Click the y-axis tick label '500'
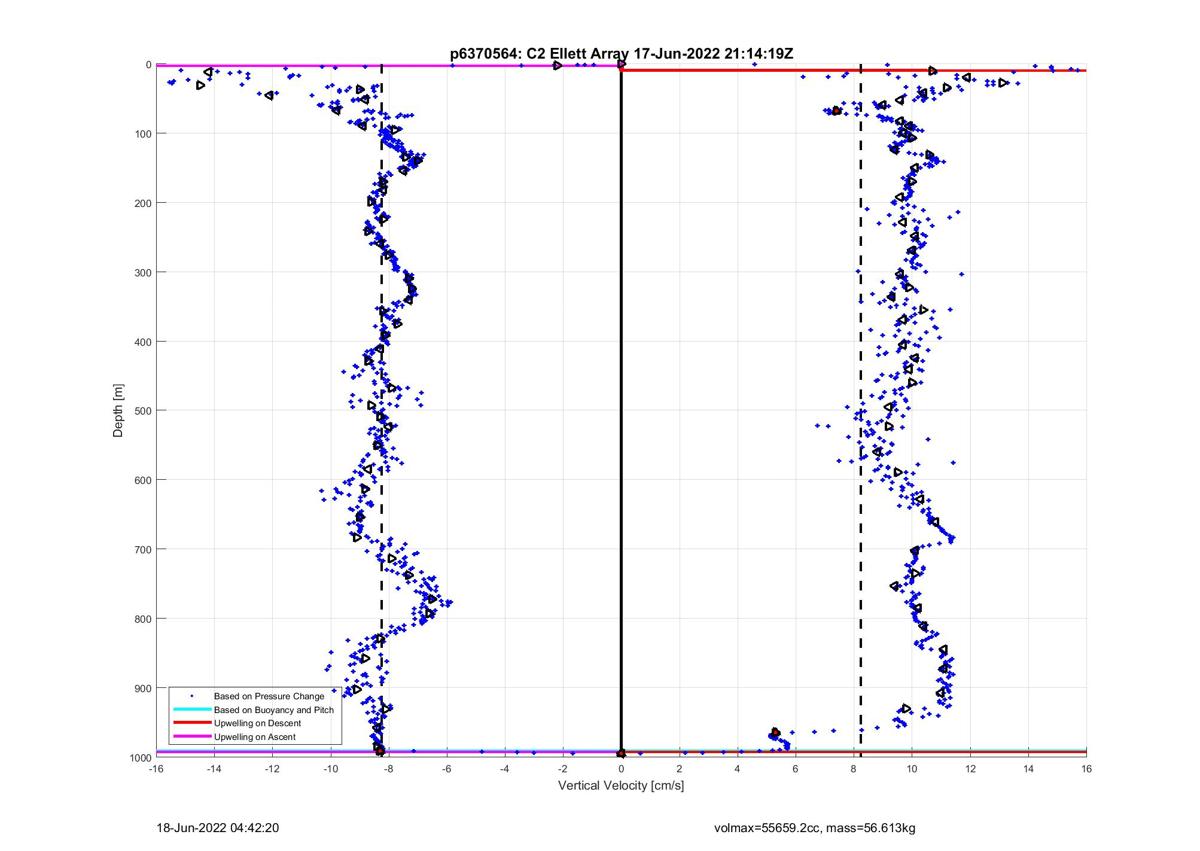This screenshot has height=851, width=1200. [x=142, y=411]
